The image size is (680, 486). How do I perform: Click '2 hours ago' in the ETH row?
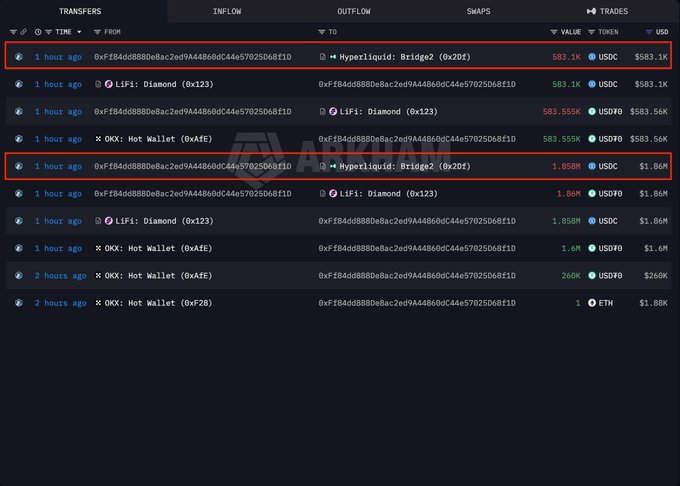click(x=60, y=303)
